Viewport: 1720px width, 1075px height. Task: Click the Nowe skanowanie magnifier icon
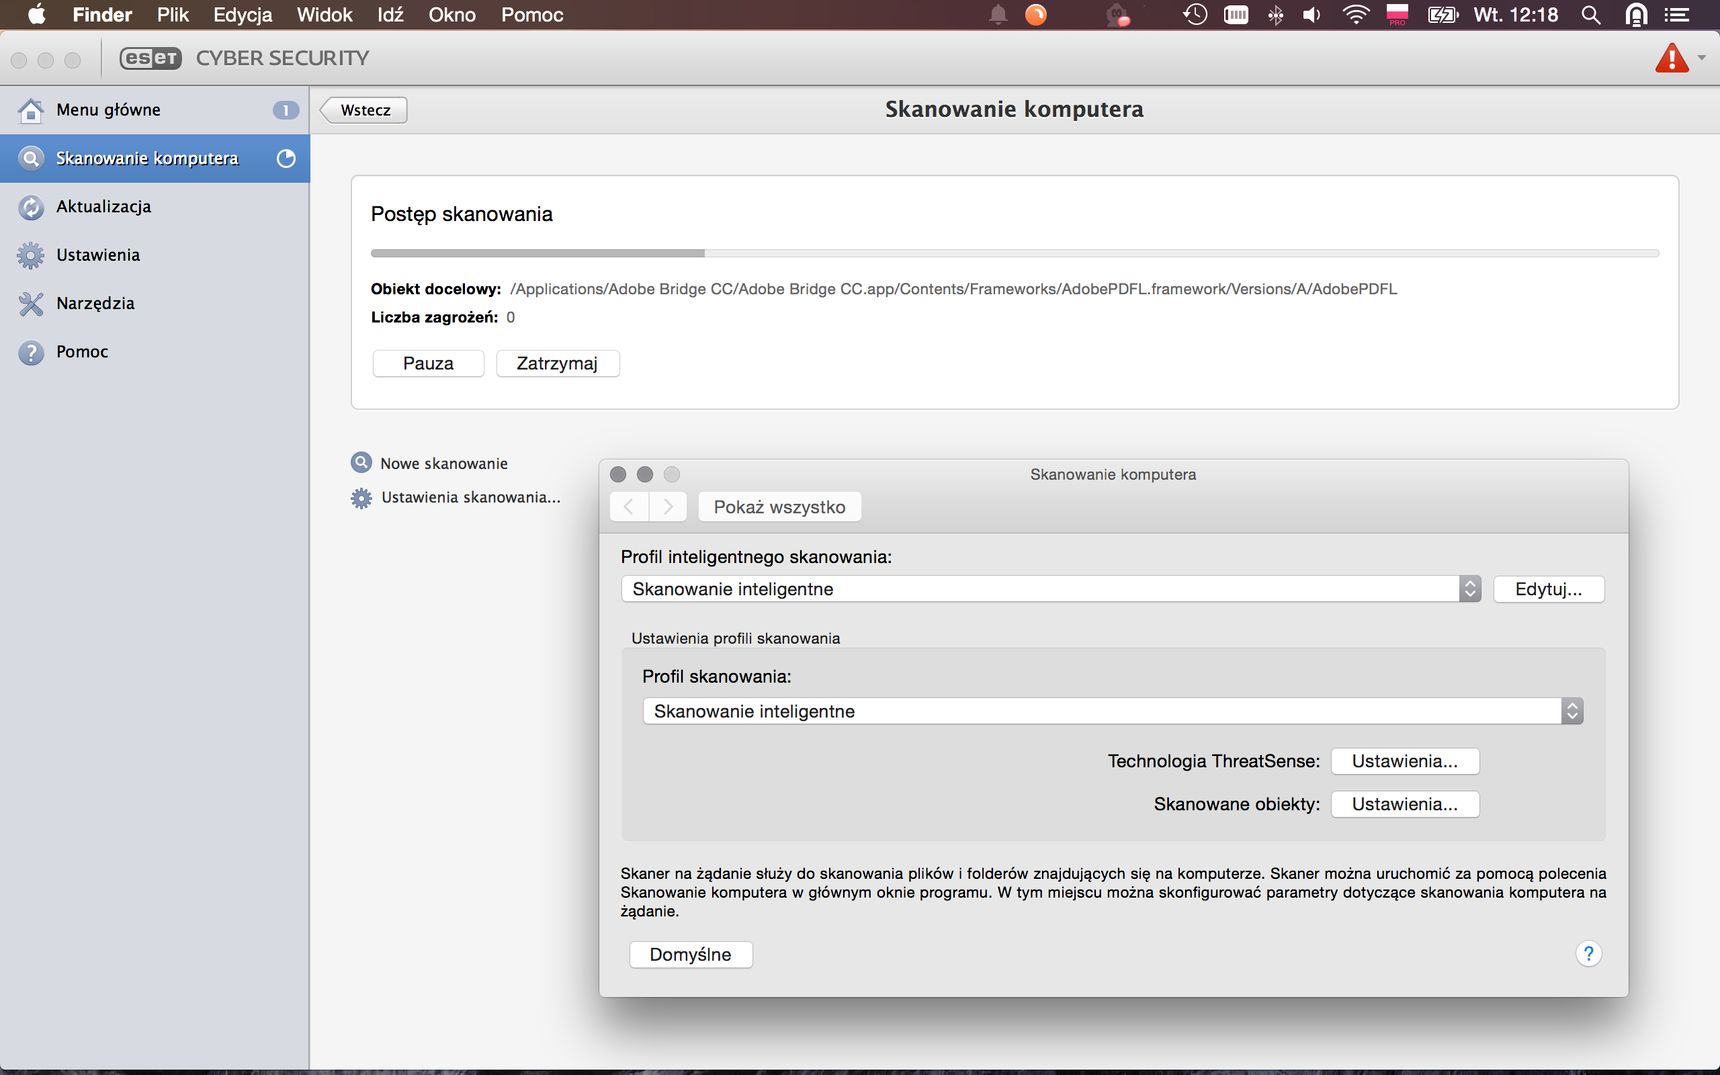(x=361, y=463)
